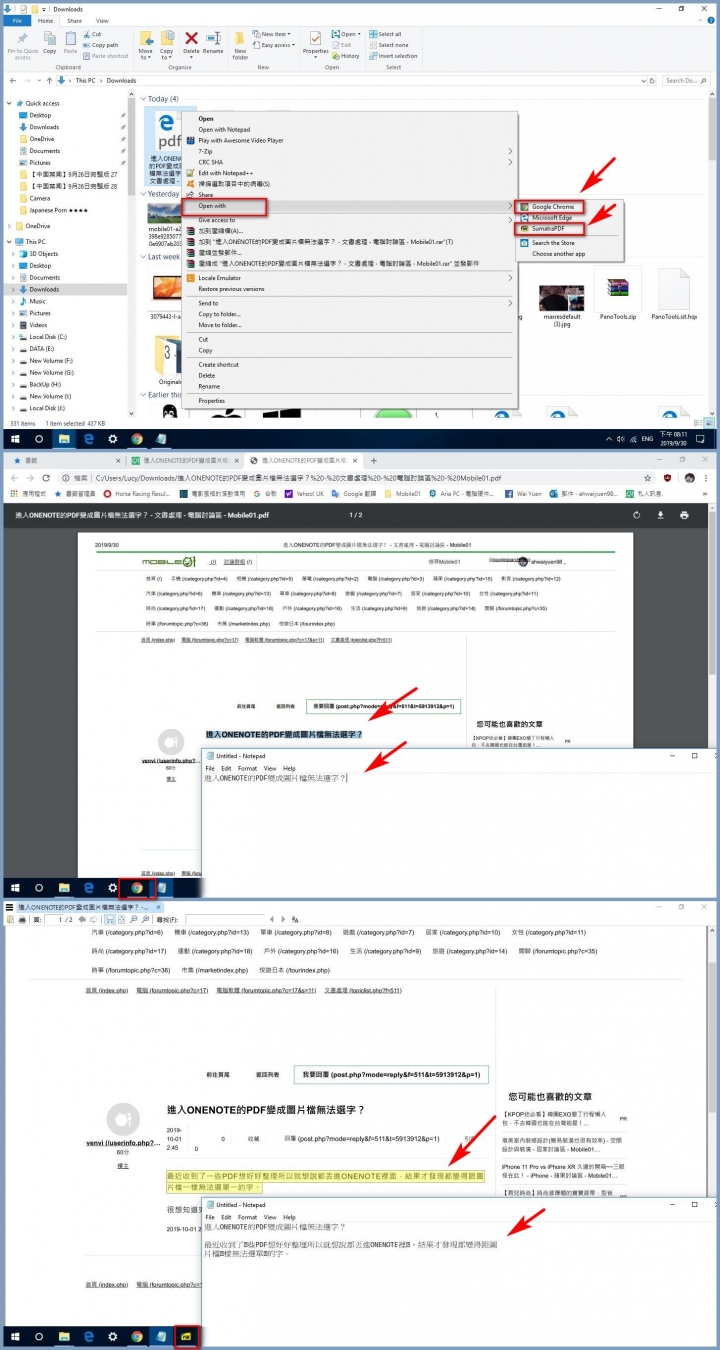Open Help menu in Notepad over SumatraPDF
Viewport: 720px width, 1350px height.
click(x=289, y=1217)
